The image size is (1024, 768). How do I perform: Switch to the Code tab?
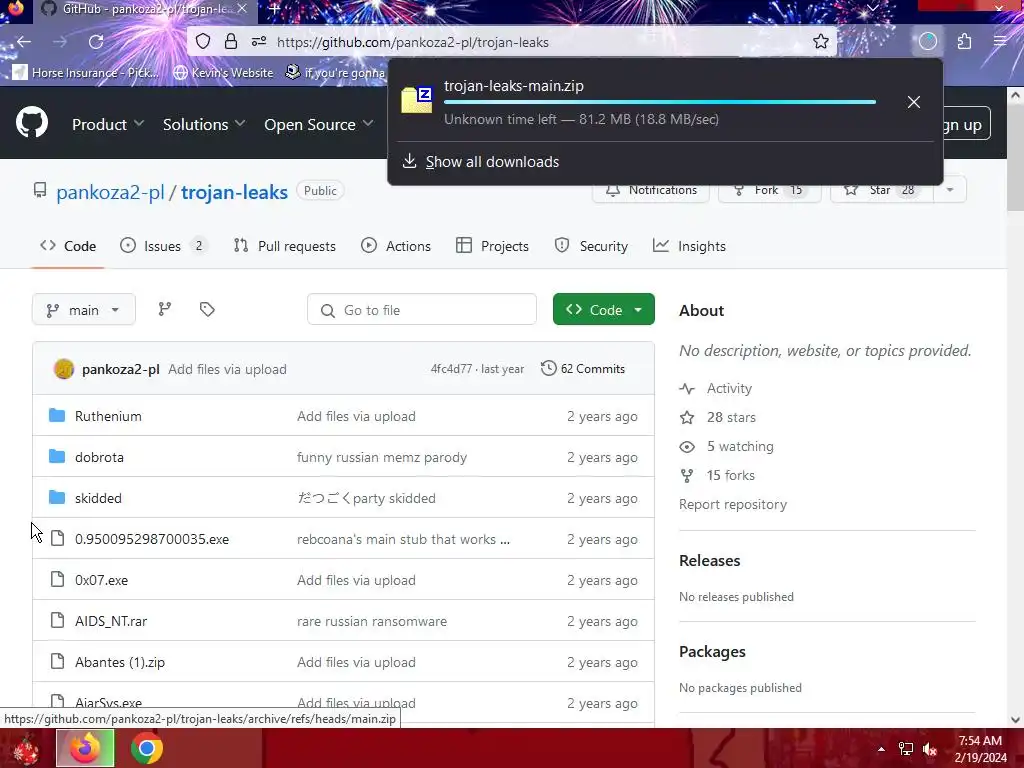(68, 246)
